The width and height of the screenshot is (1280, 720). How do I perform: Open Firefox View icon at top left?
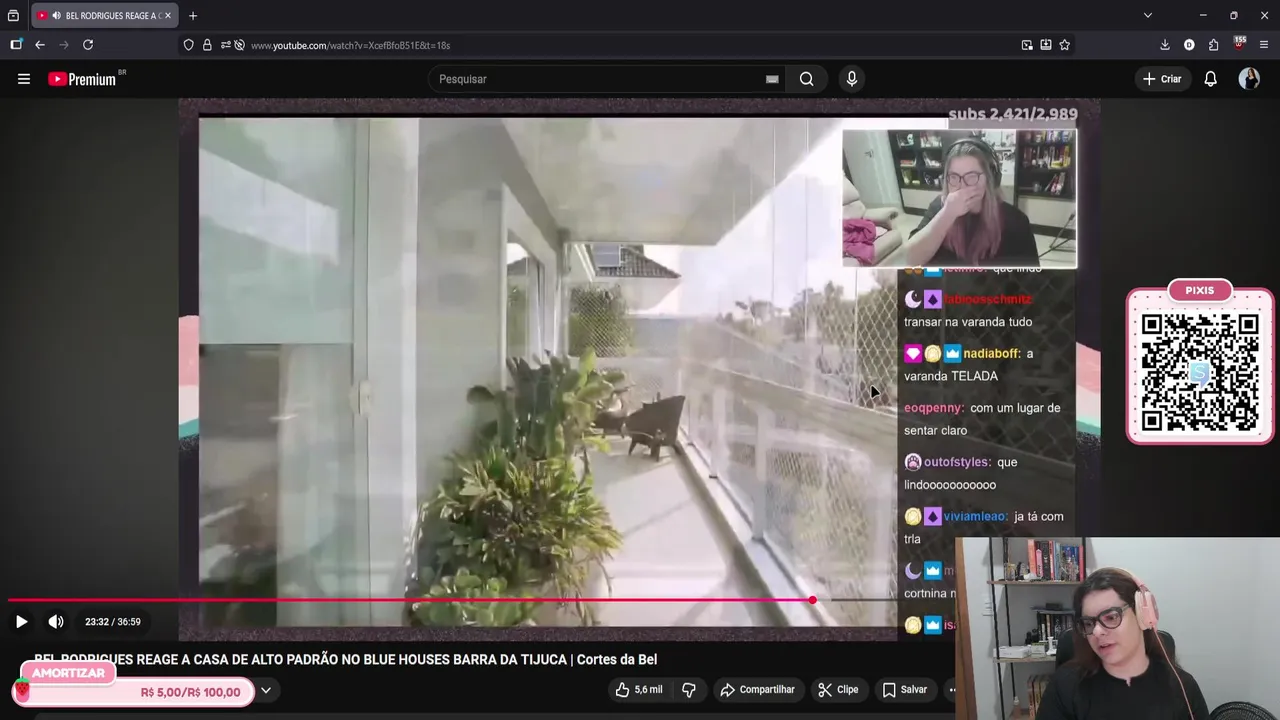tap(13, 15)
